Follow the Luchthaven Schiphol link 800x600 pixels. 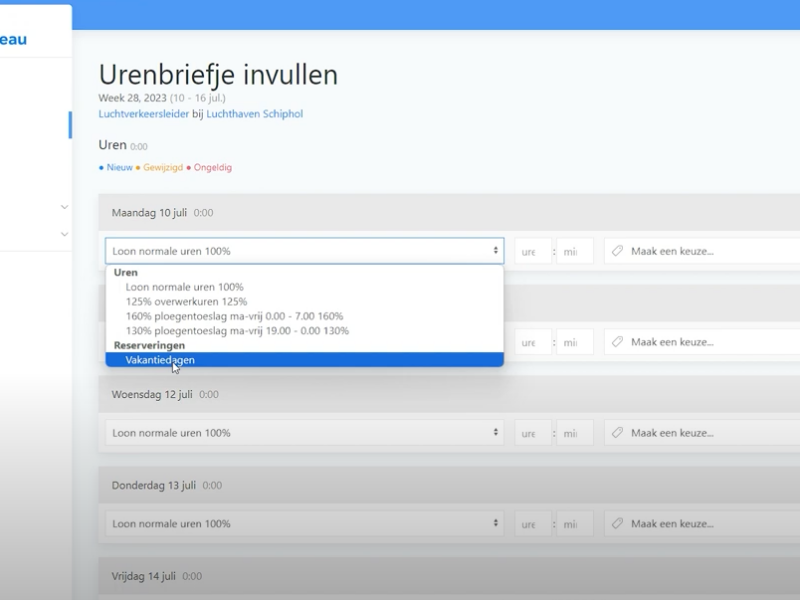[254, 114]
